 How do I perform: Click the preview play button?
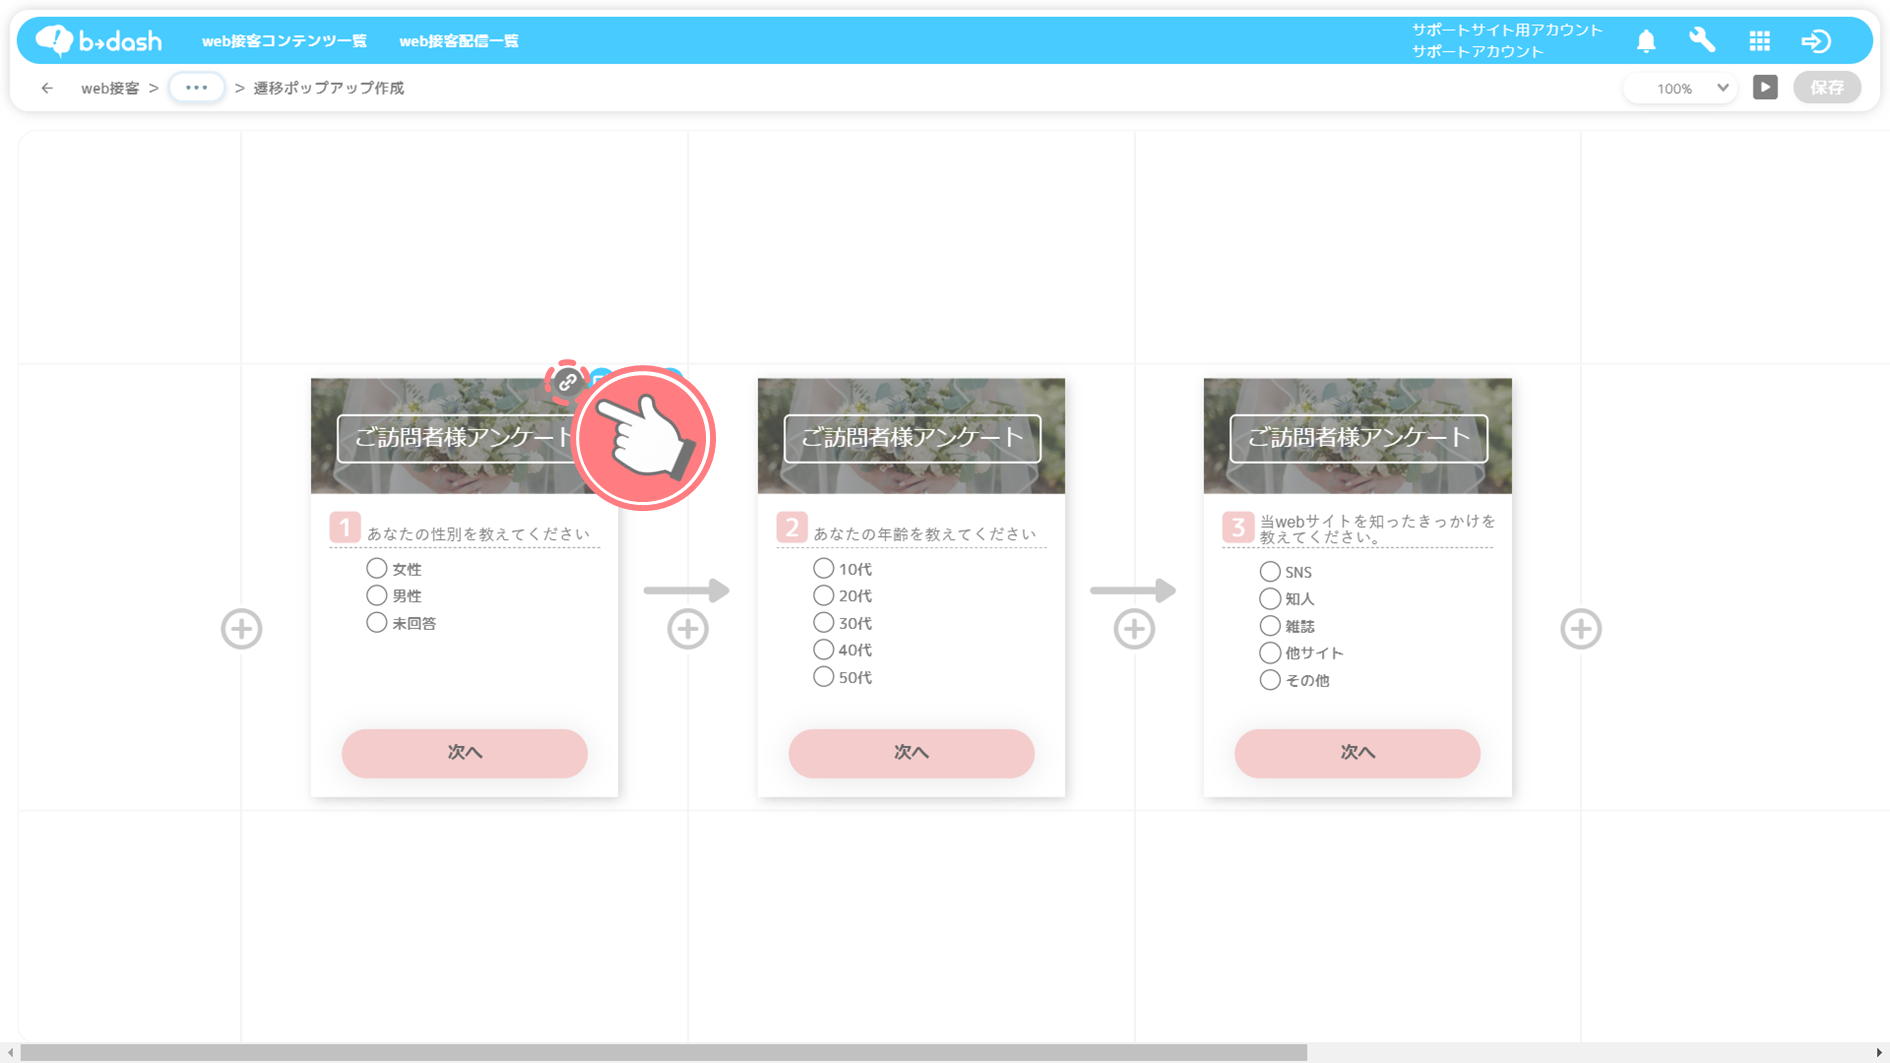click(1765, 87)
